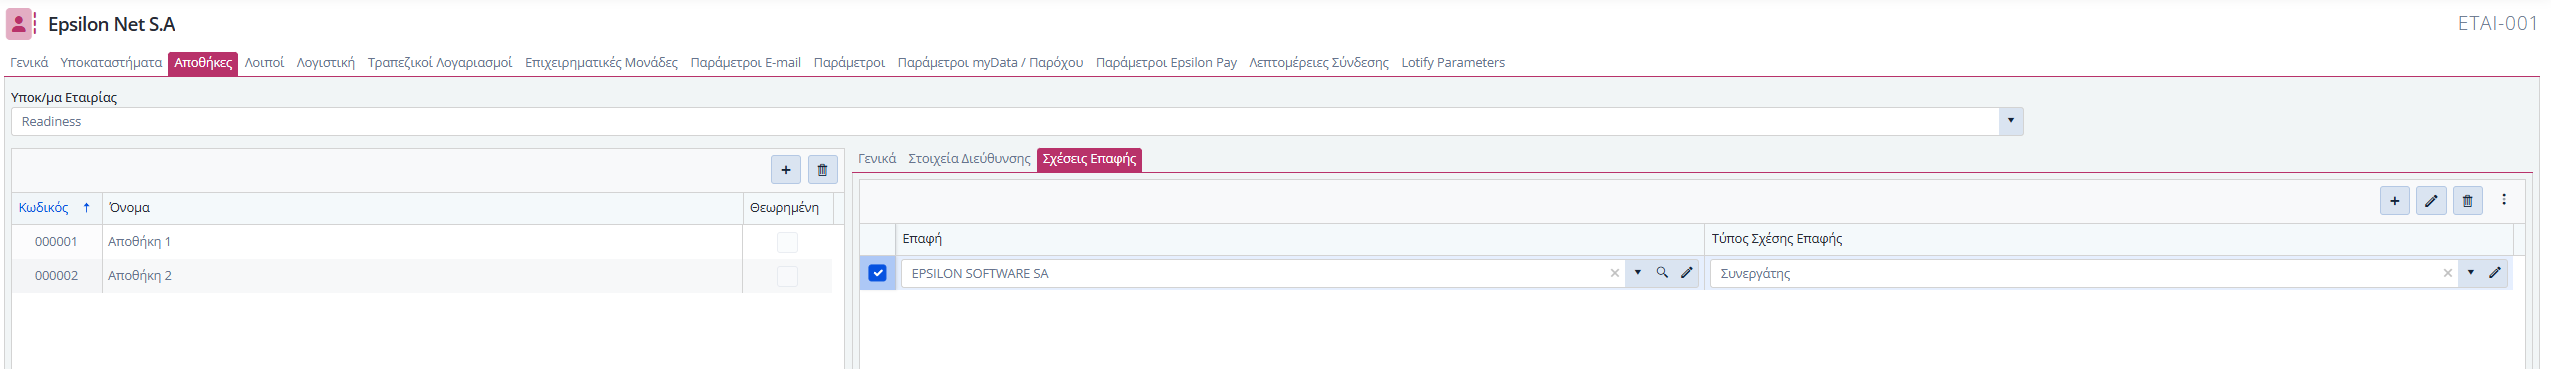Click the plus icon to add a warehouse
2551x369 pixels.
coord(786,170)
